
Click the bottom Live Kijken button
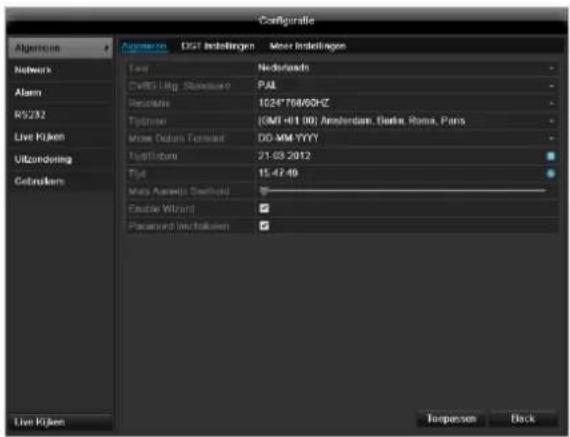point(60,422)
